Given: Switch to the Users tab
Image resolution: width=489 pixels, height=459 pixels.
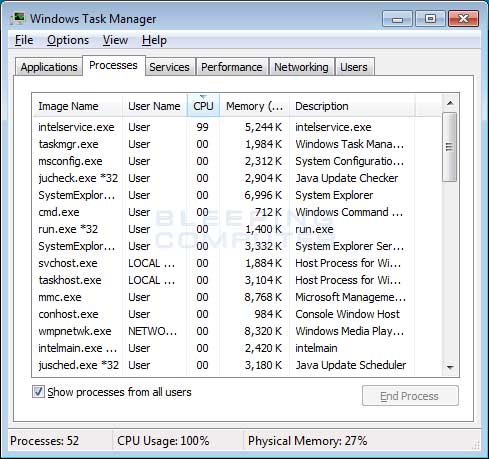Looking at the screenshot, I should 354,67.
